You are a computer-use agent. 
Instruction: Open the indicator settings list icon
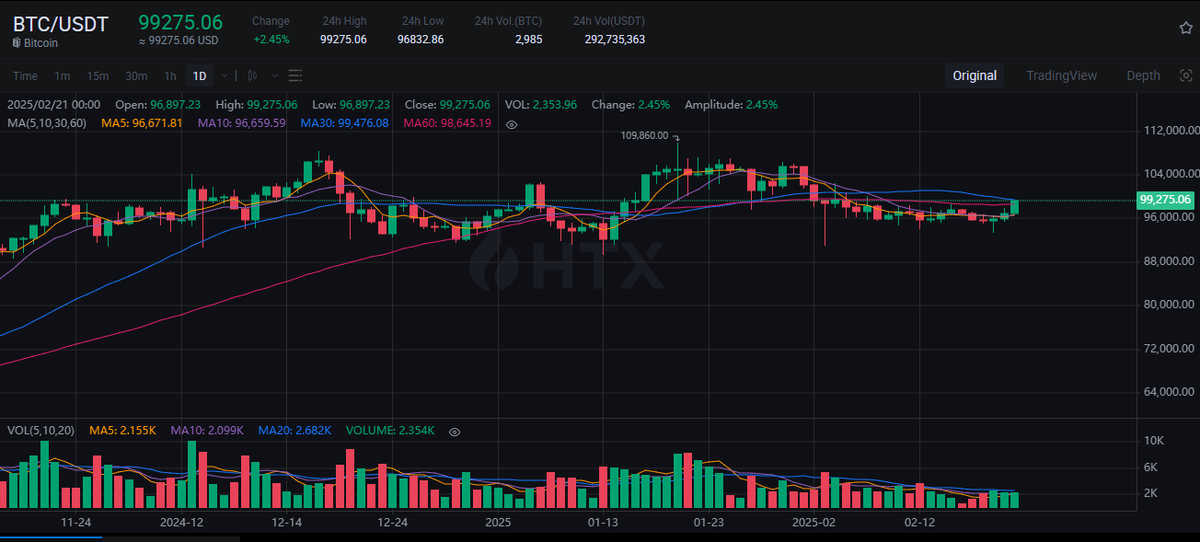coord(295,76)
